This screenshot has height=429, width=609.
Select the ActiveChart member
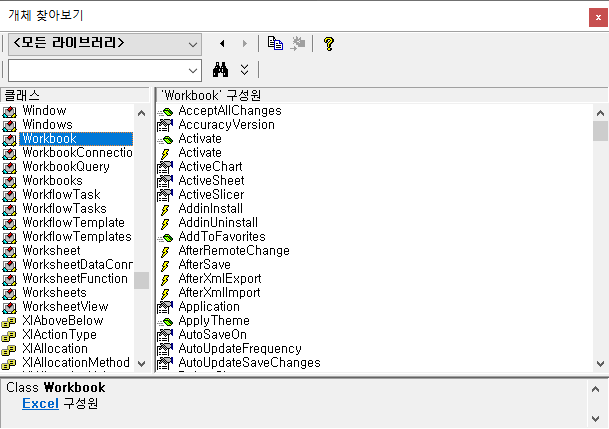(x=210, y=167)
